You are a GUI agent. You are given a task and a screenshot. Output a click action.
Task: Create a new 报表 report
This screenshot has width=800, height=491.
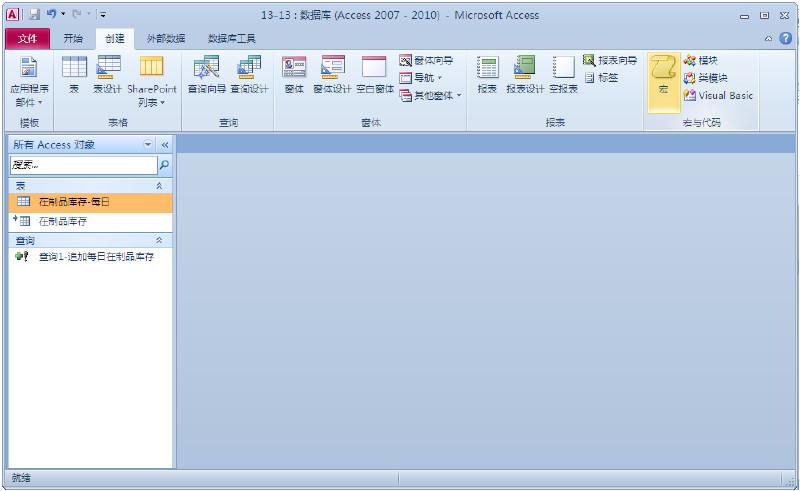[x=487, y=75]
